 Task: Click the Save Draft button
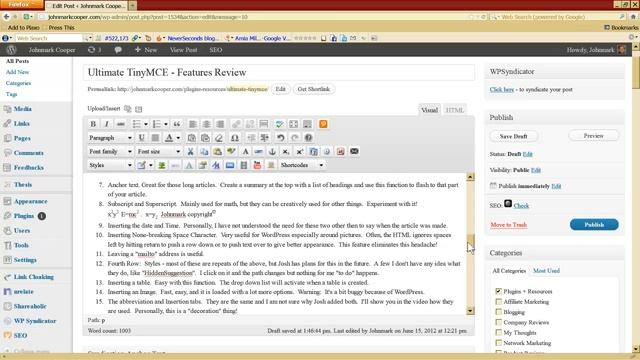[513, 136]
